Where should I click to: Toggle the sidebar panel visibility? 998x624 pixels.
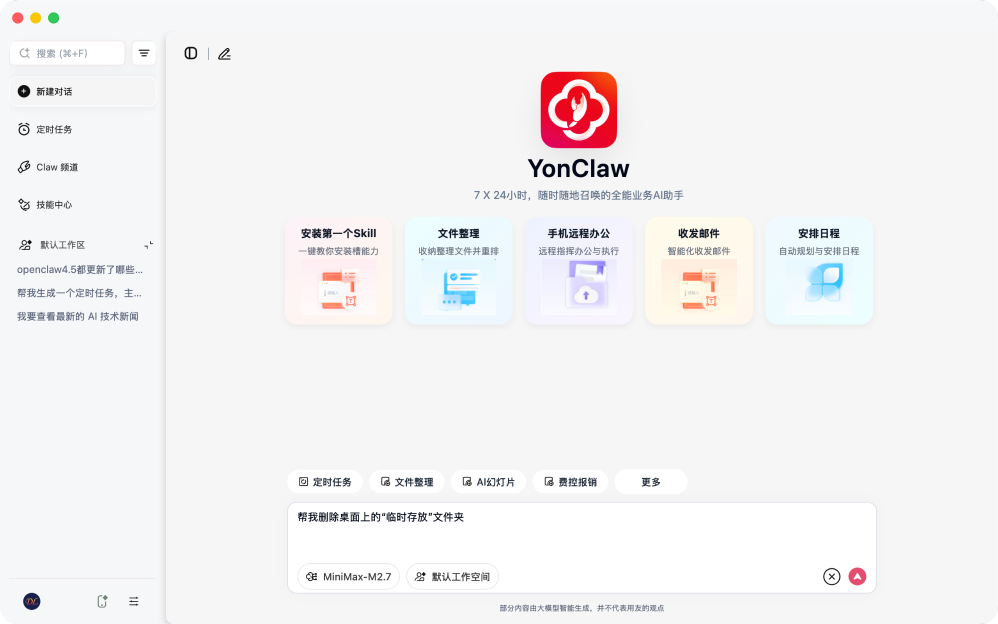point(191,54)
